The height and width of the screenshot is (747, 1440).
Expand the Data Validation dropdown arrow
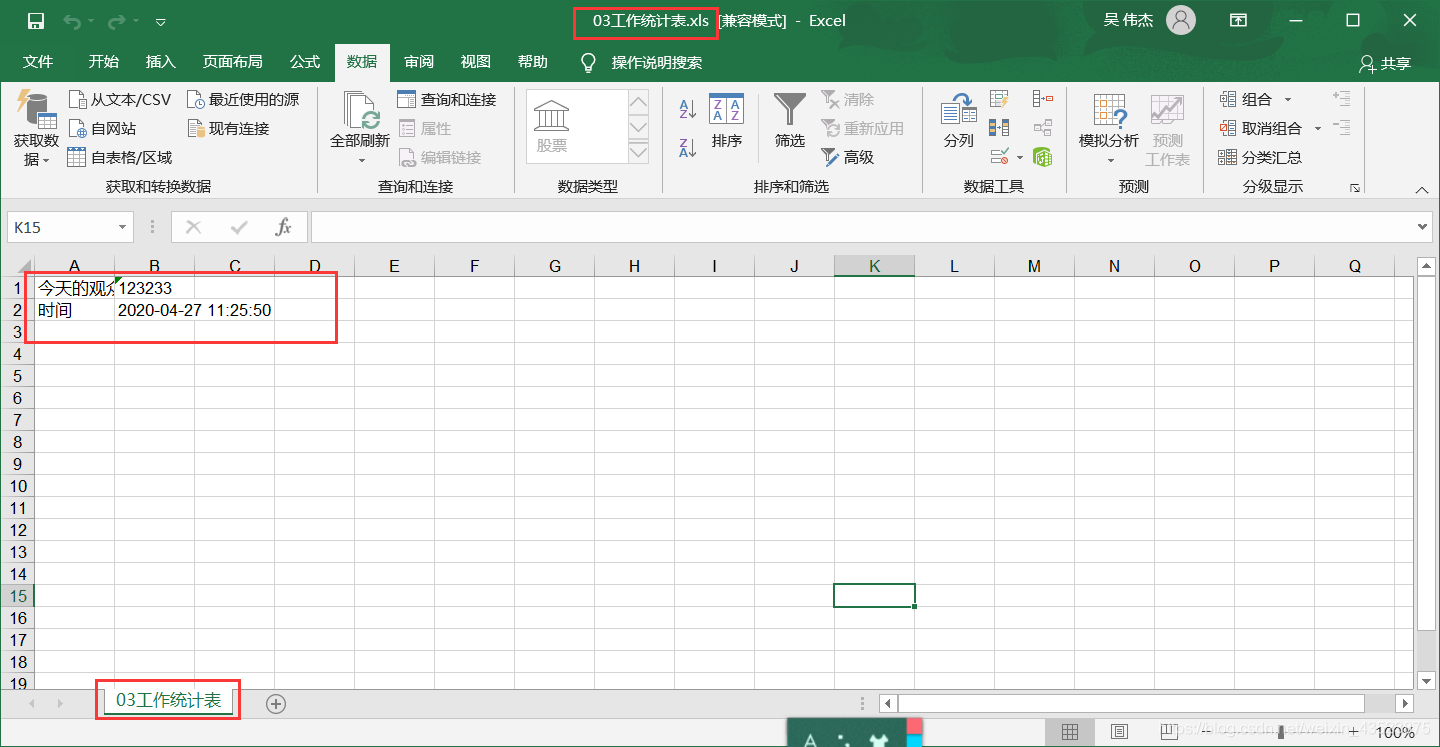[1020, 157]
